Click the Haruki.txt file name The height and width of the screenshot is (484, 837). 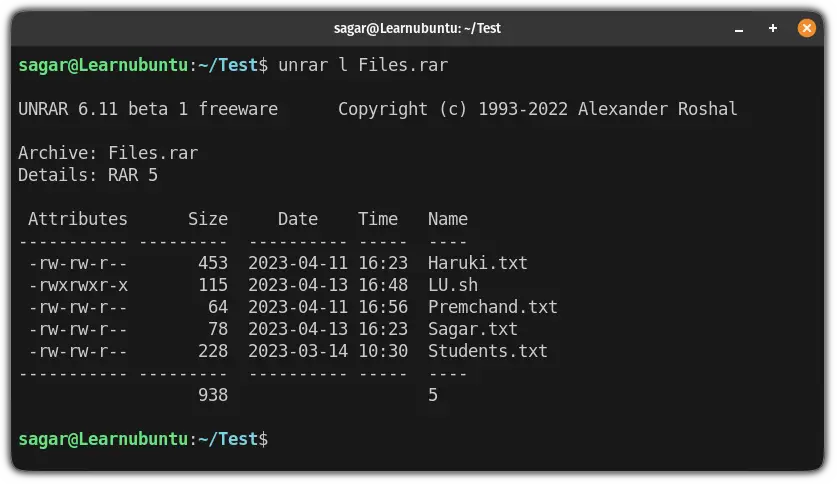[x=477, y=263]
